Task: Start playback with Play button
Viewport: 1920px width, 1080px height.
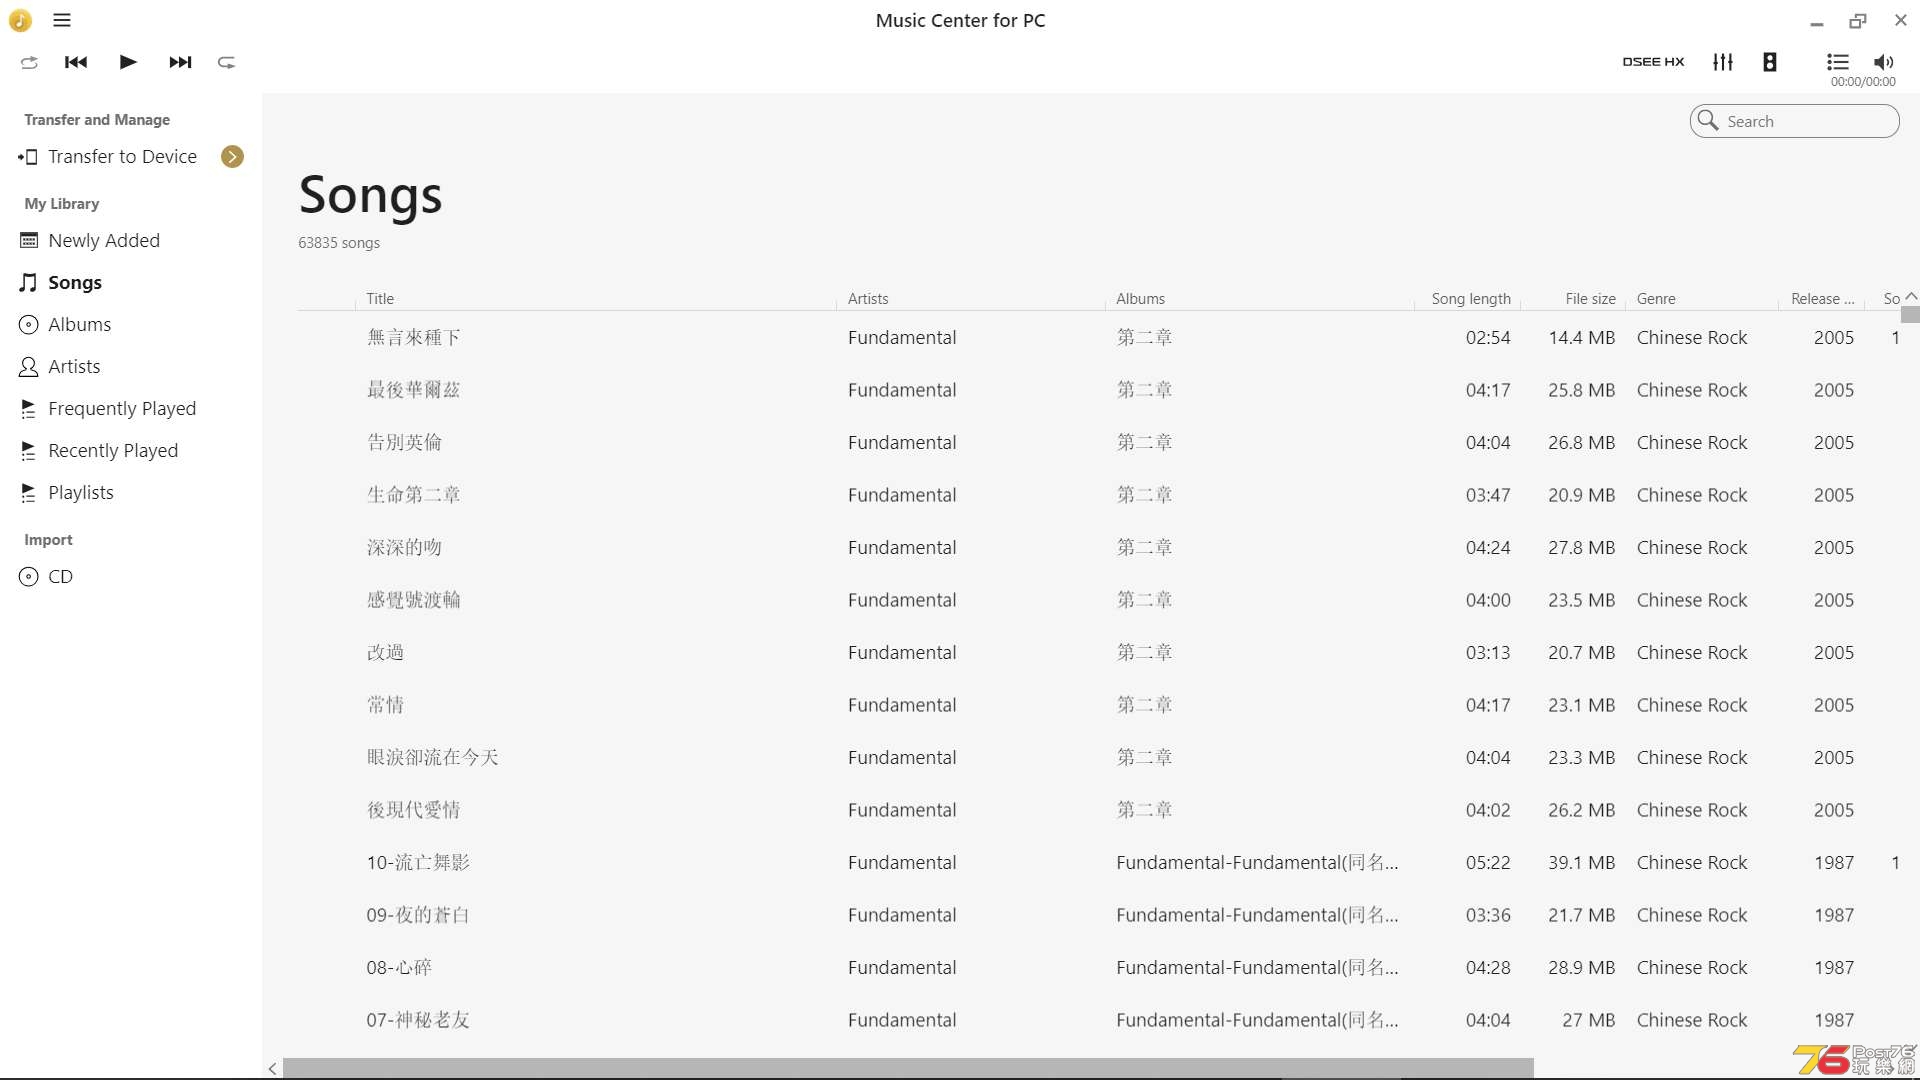Action: (128, 62)
